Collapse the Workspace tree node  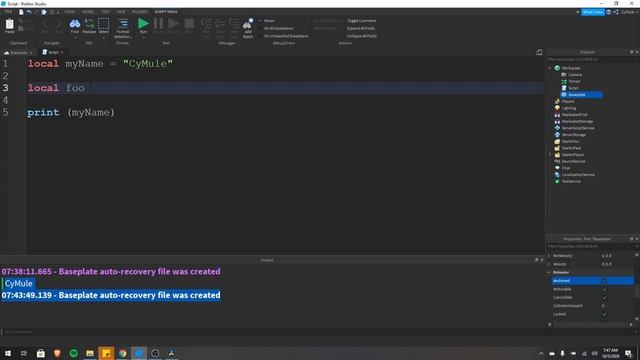coord(550,68)
